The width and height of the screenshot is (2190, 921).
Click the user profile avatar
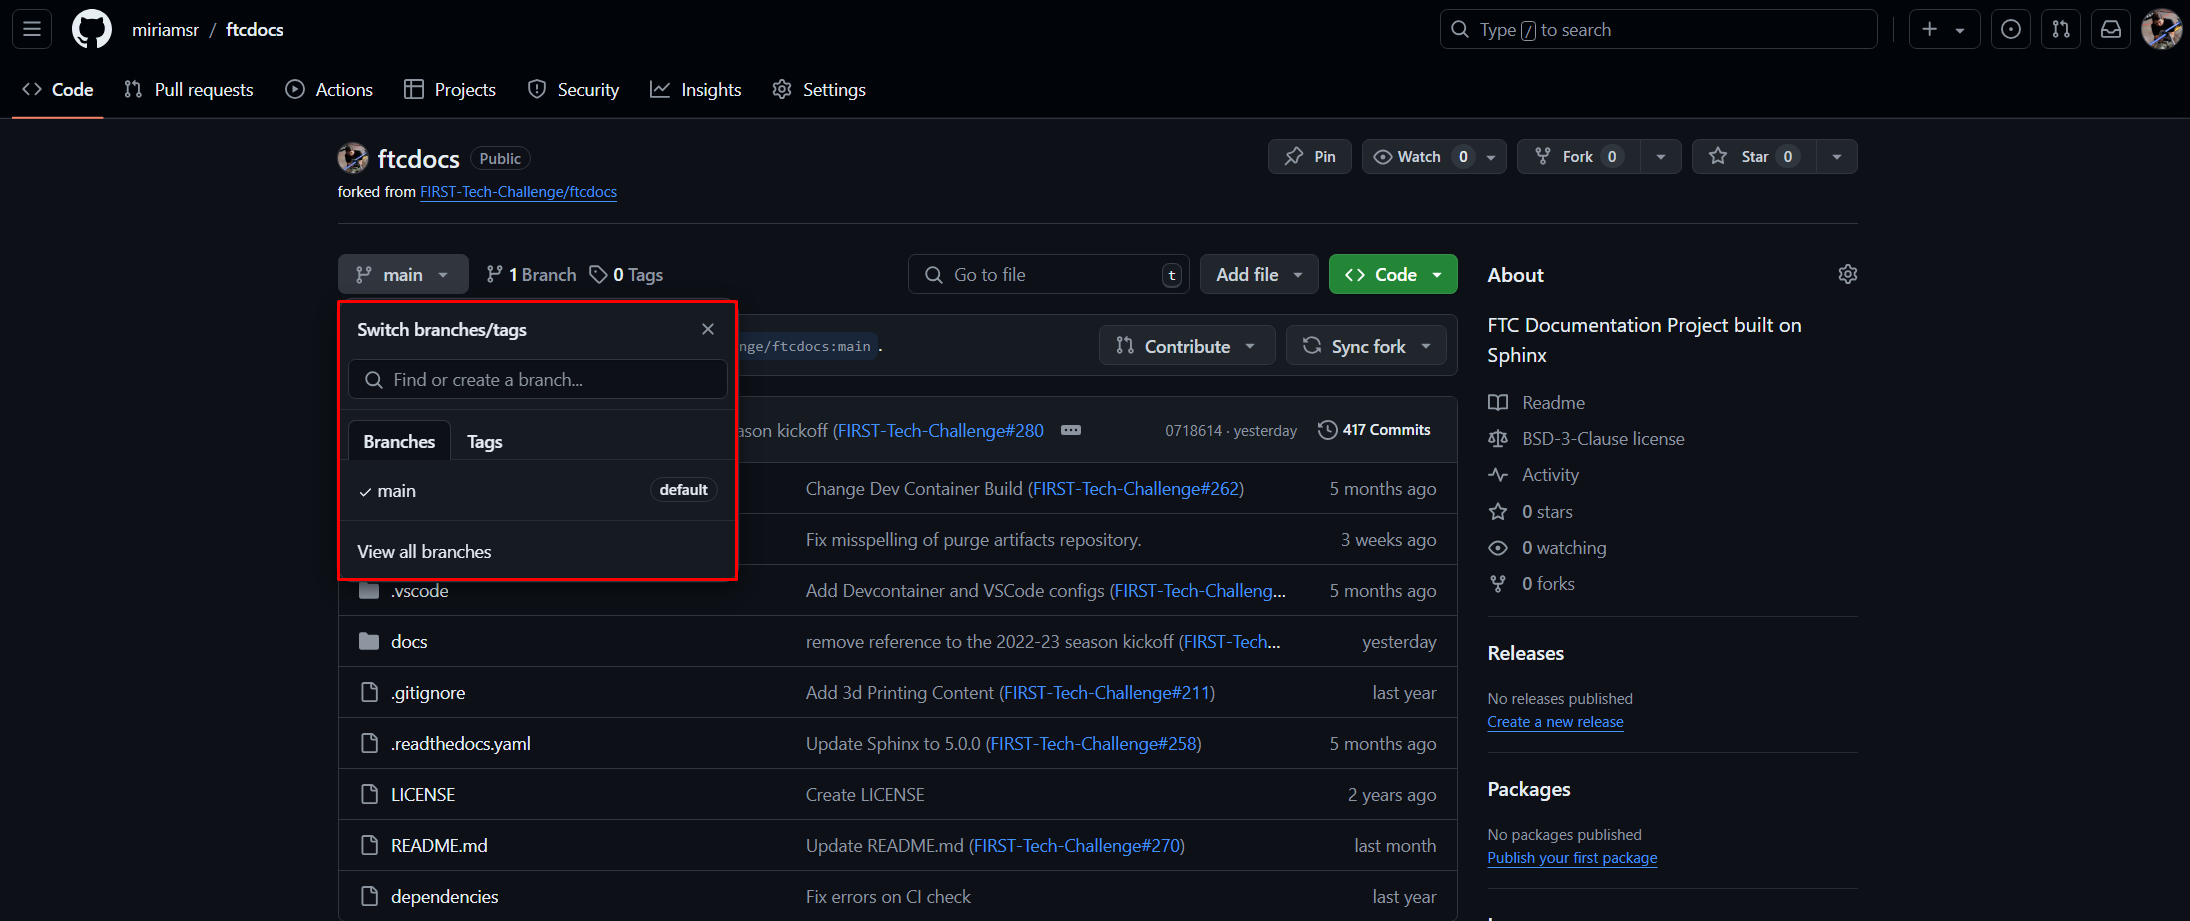click(x=2161, y=30)
